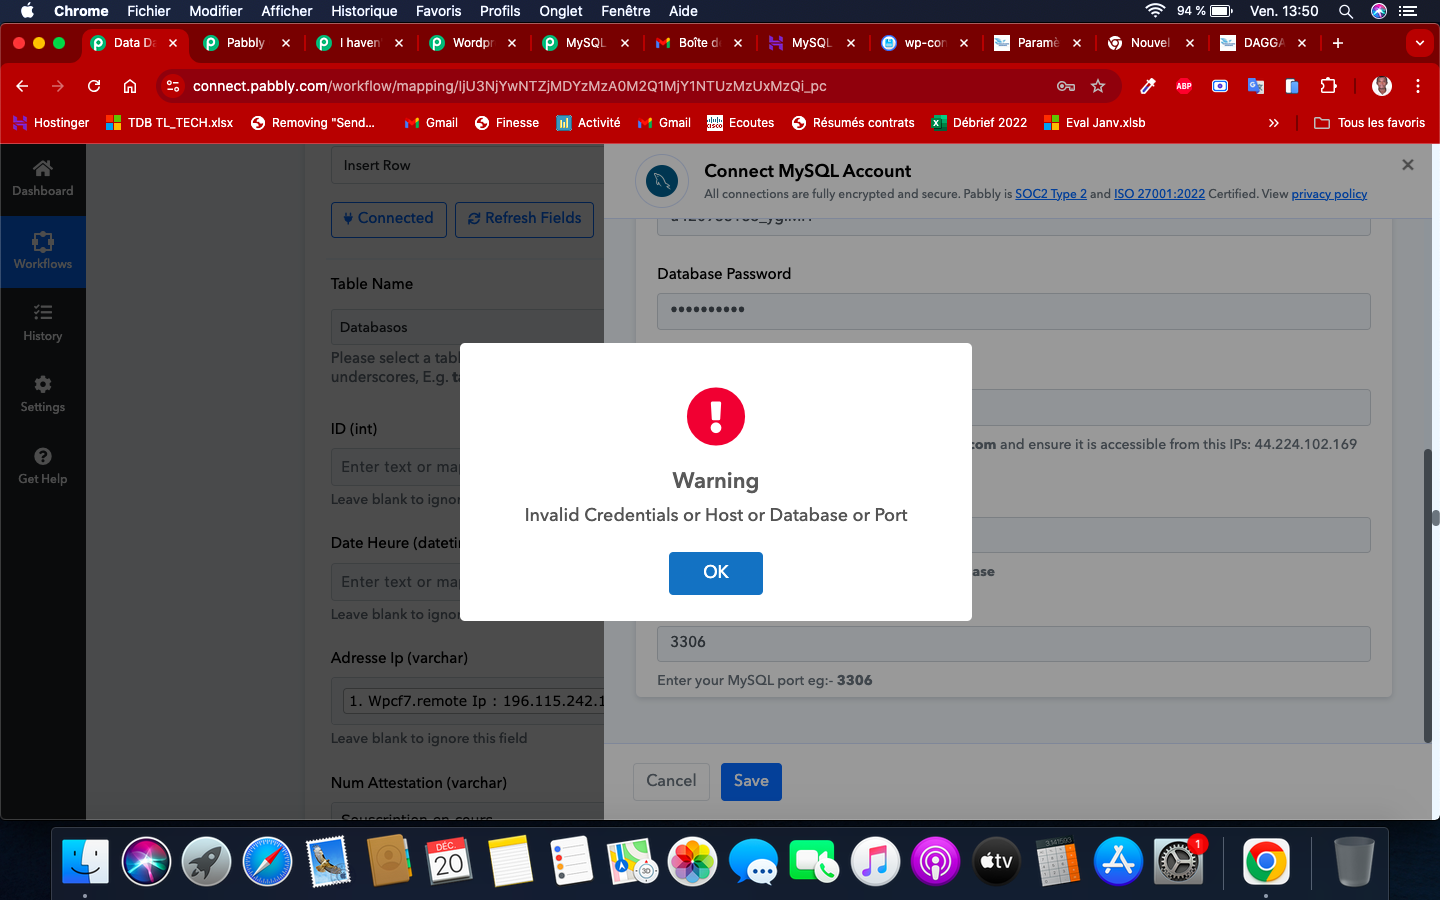Open Get Help in the Pabbly sidebar

(x=43, y=467)
